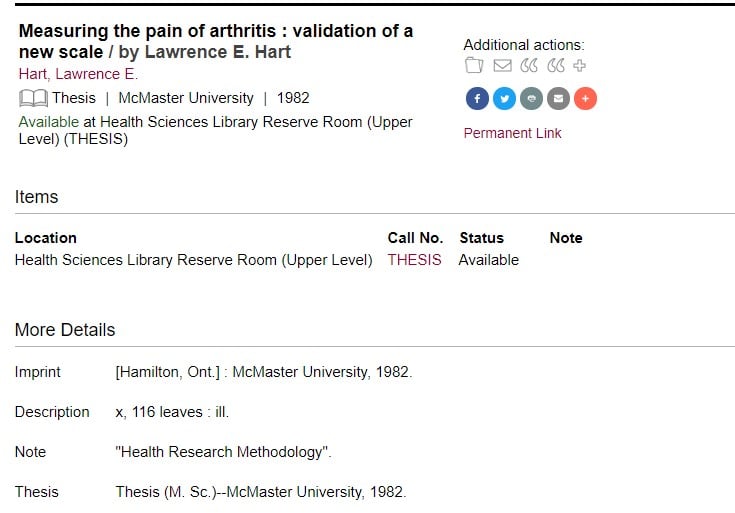Viewport: 735px width, 513px height.
Task: Click the Location column header
Action: (46, 238)
